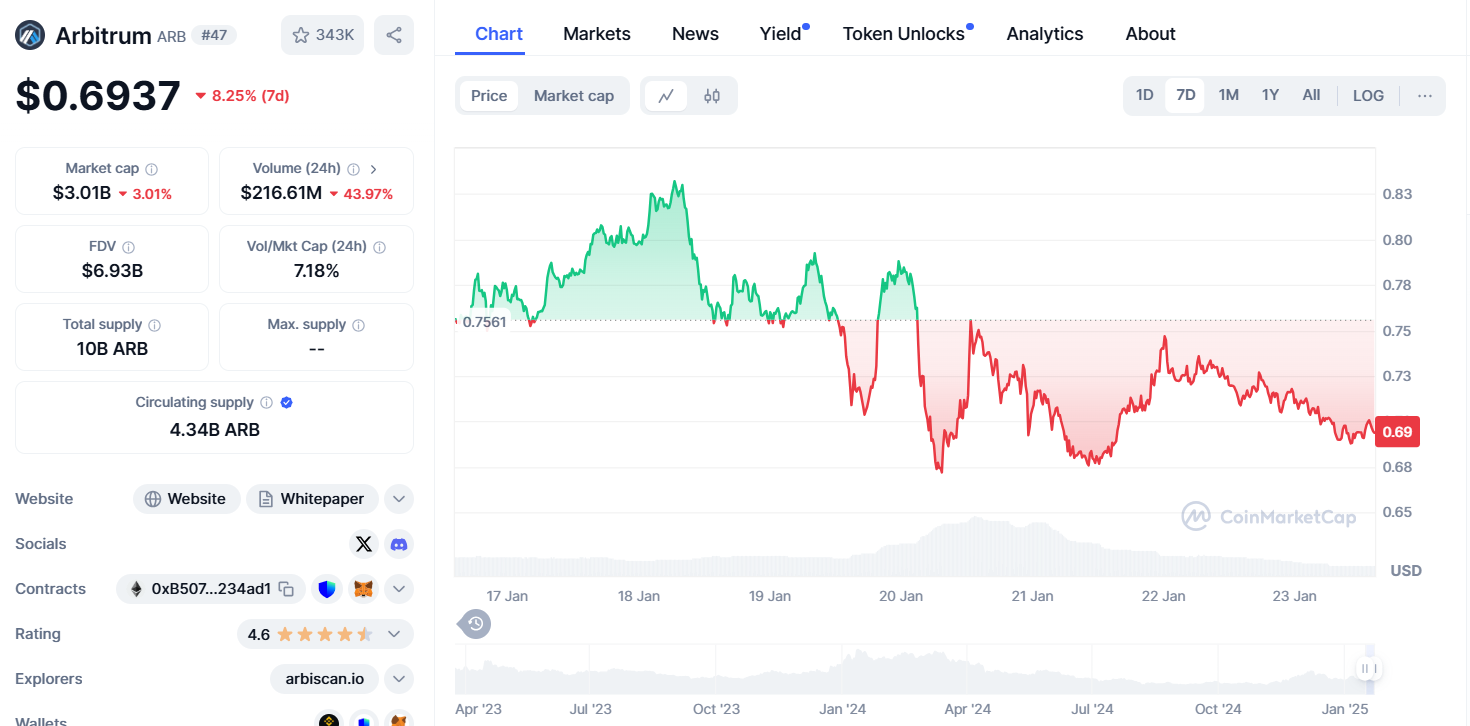This screenshot has height=726, width=1470.
Task: Click the share icon next to watchlist
Action: (394, 35)
